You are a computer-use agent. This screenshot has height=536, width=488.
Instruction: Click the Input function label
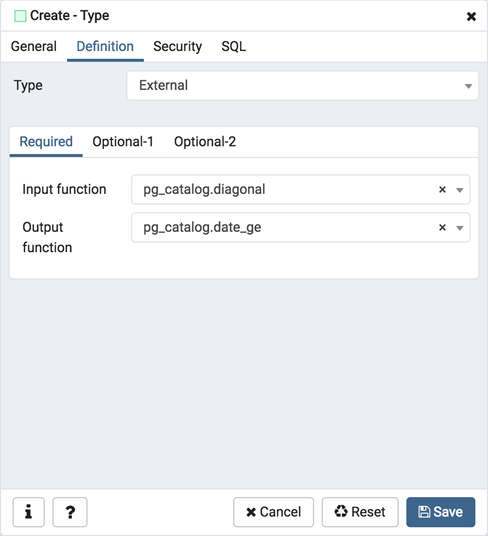[x=64, y=189]
